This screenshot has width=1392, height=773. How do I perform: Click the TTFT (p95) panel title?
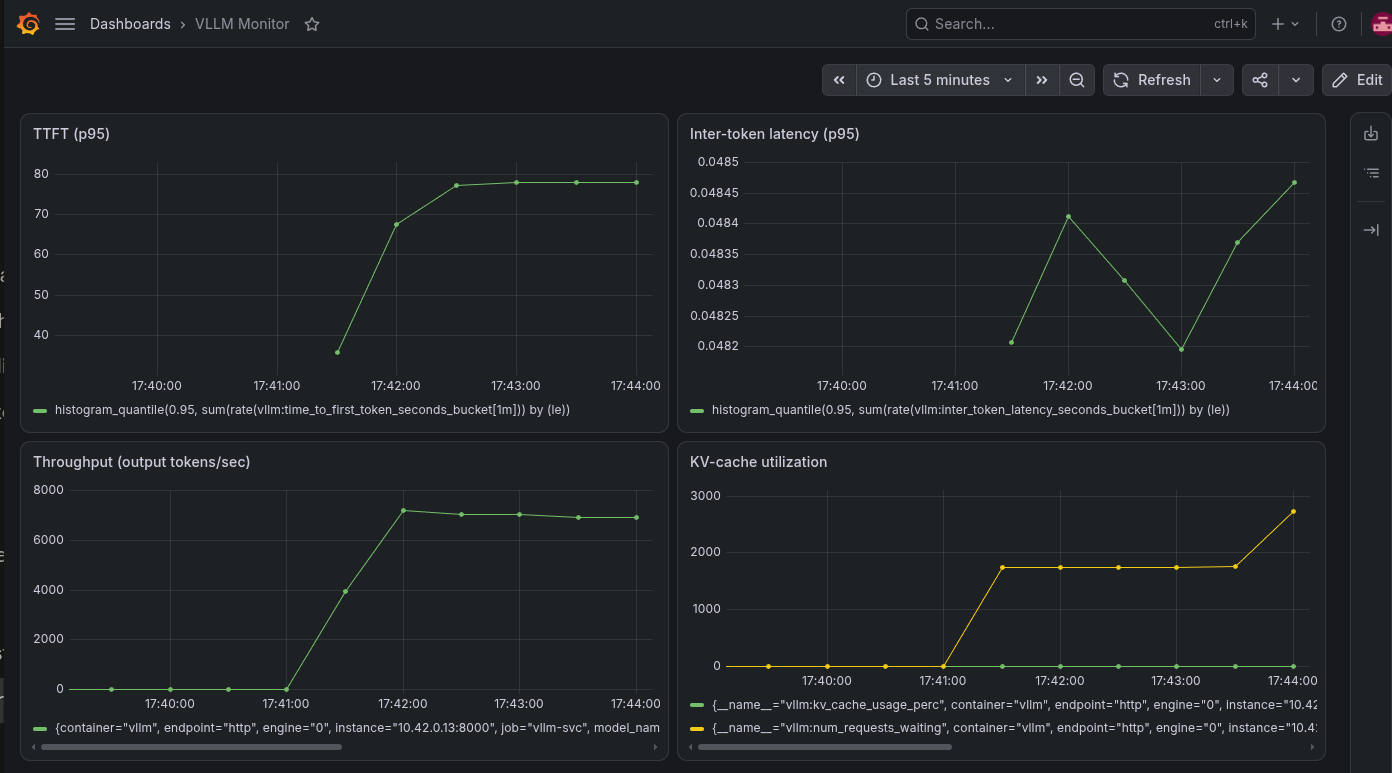pyautogui.click(x=71, y=134)
